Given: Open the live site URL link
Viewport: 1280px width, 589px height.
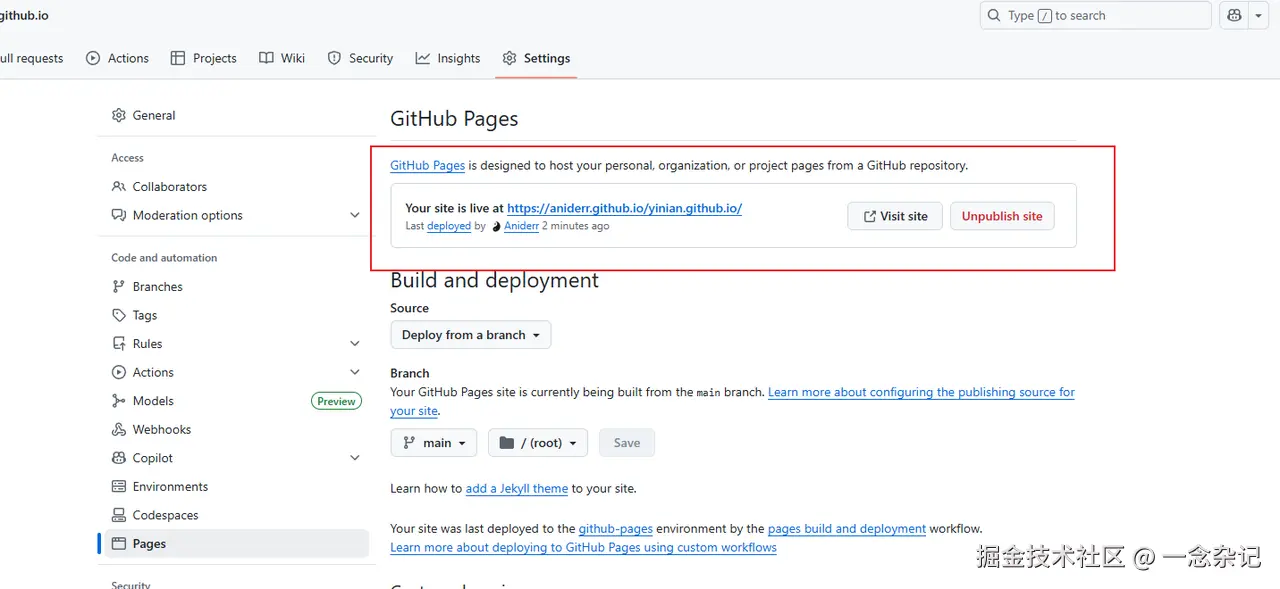Looking at the screenshot, I should pyautogui.click(x=624, y=208).
